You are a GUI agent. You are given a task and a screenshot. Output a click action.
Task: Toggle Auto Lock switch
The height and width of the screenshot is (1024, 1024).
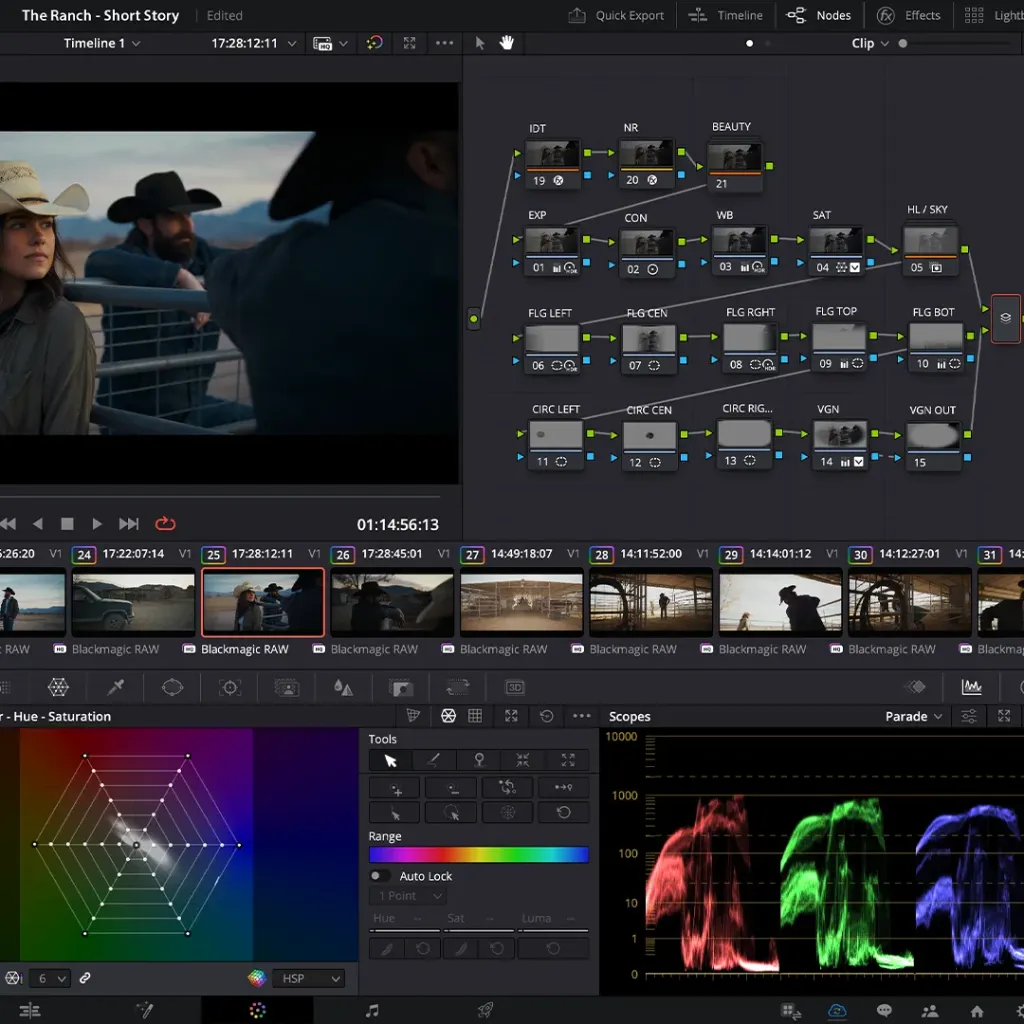(379, 876)
